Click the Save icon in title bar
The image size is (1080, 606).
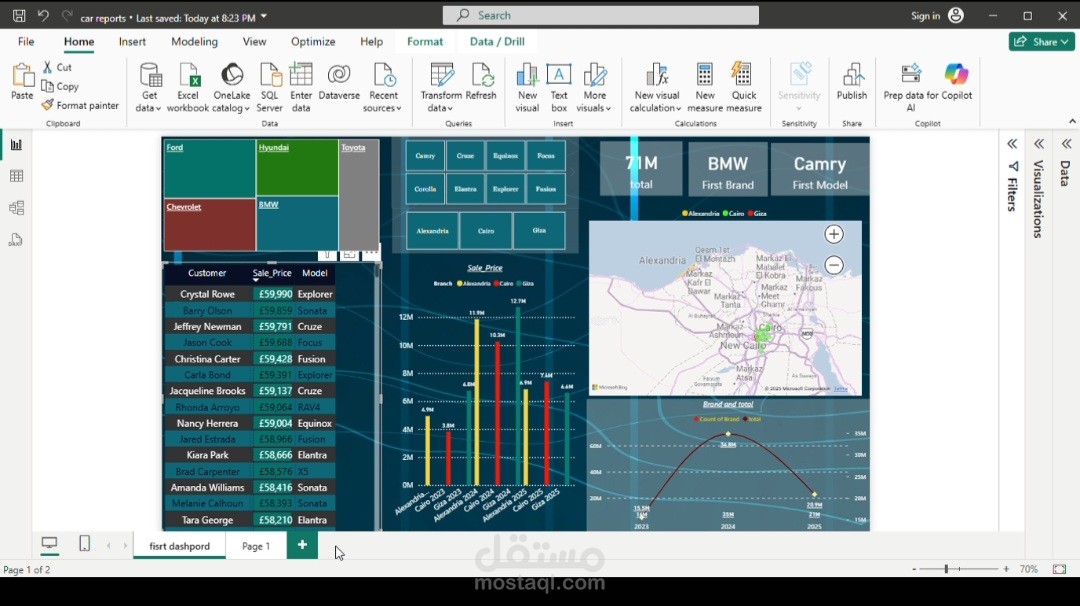(x=19, y=15)
